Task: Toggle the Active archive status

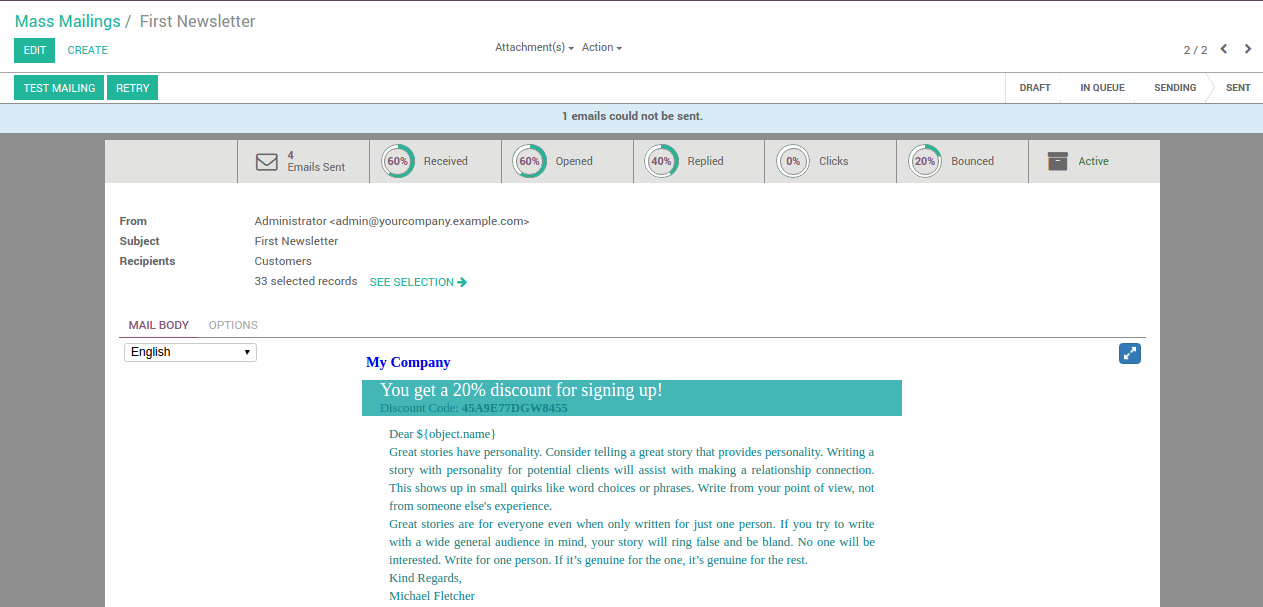Action: [1094, 161]
